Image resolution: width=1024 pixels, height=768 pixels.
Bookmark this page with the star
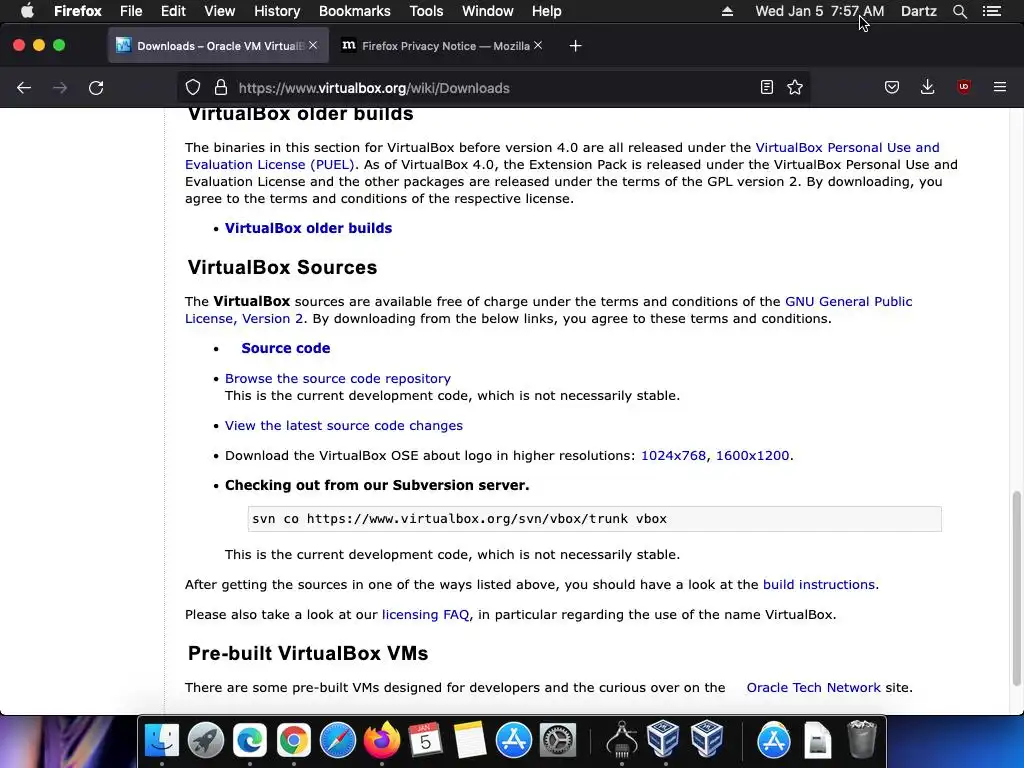(x=795, y=88)
